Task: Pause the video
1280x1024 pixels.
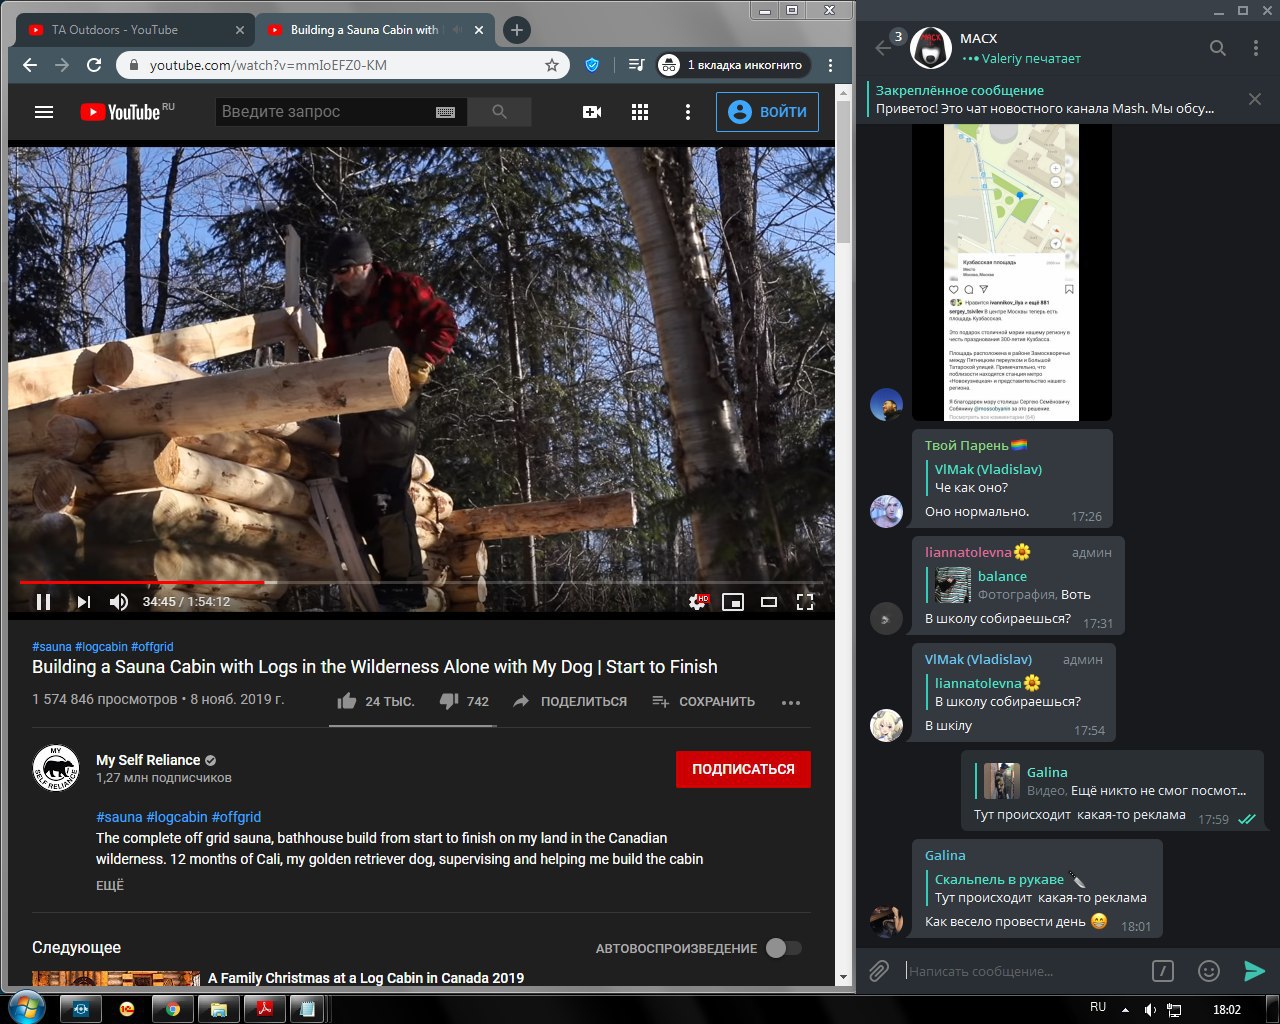Action: 43,601
